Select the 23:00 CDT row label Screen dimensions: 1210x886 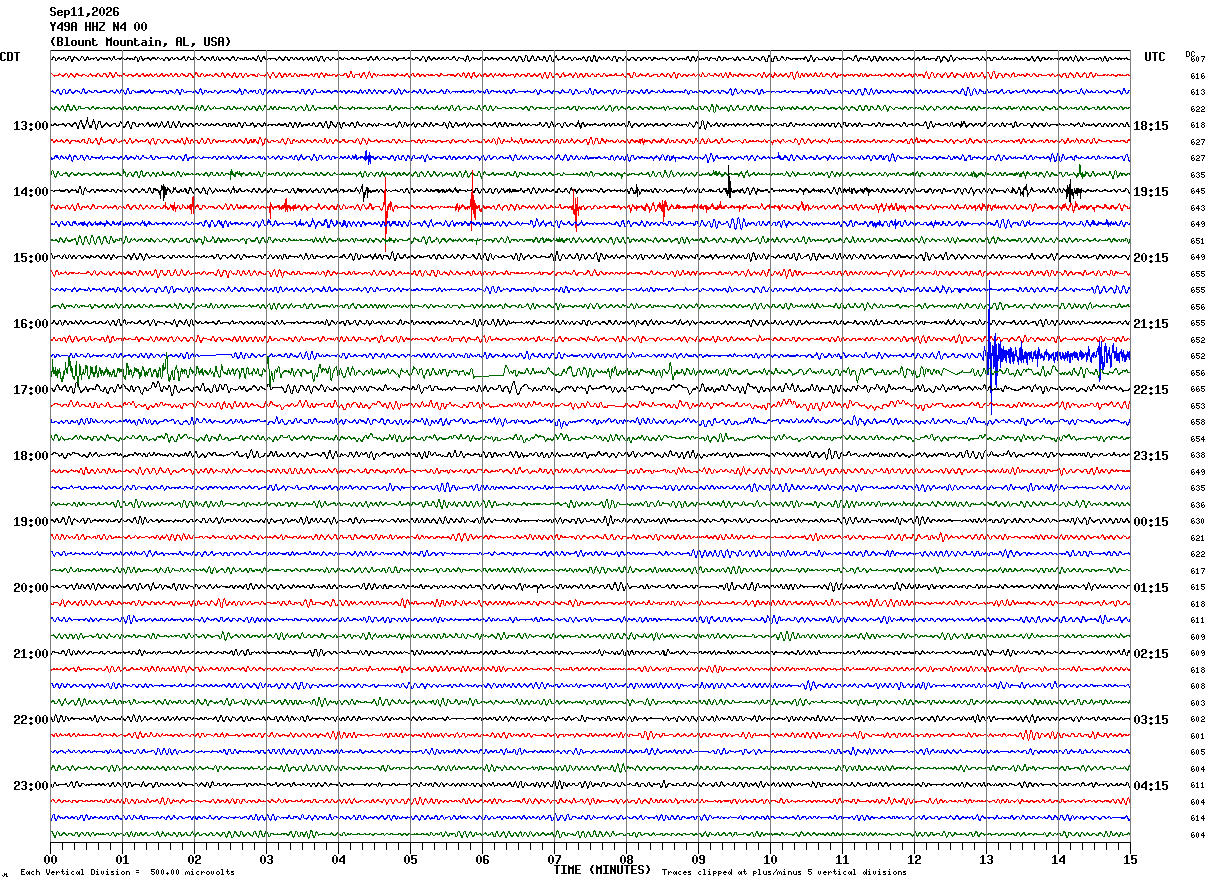tap(30, 786)
